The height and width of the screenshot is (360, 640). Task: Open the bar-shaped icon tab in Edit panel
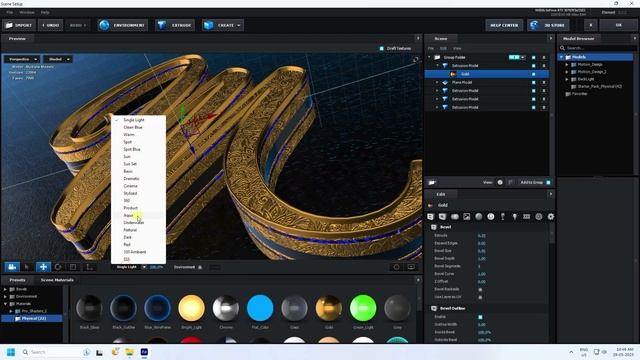coord(527,217)
